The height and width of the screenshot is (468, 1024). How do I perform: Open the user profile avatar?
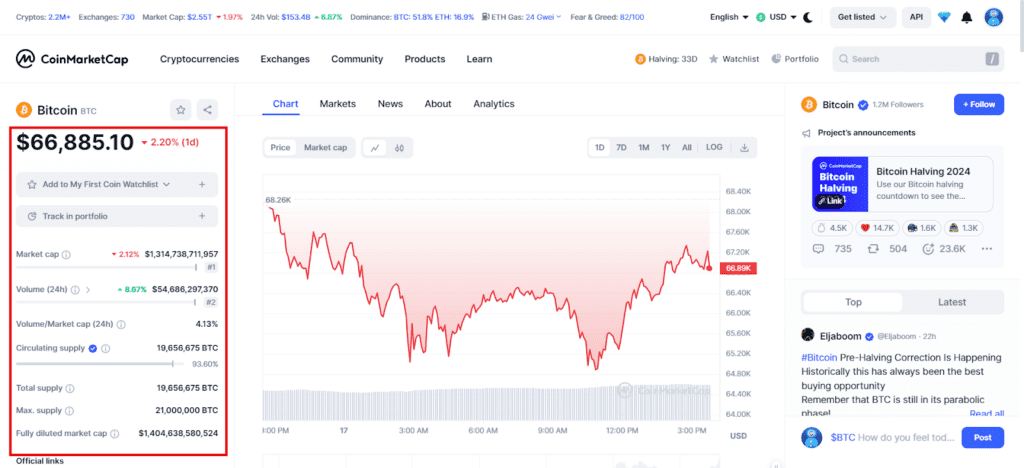pos(993,17)
